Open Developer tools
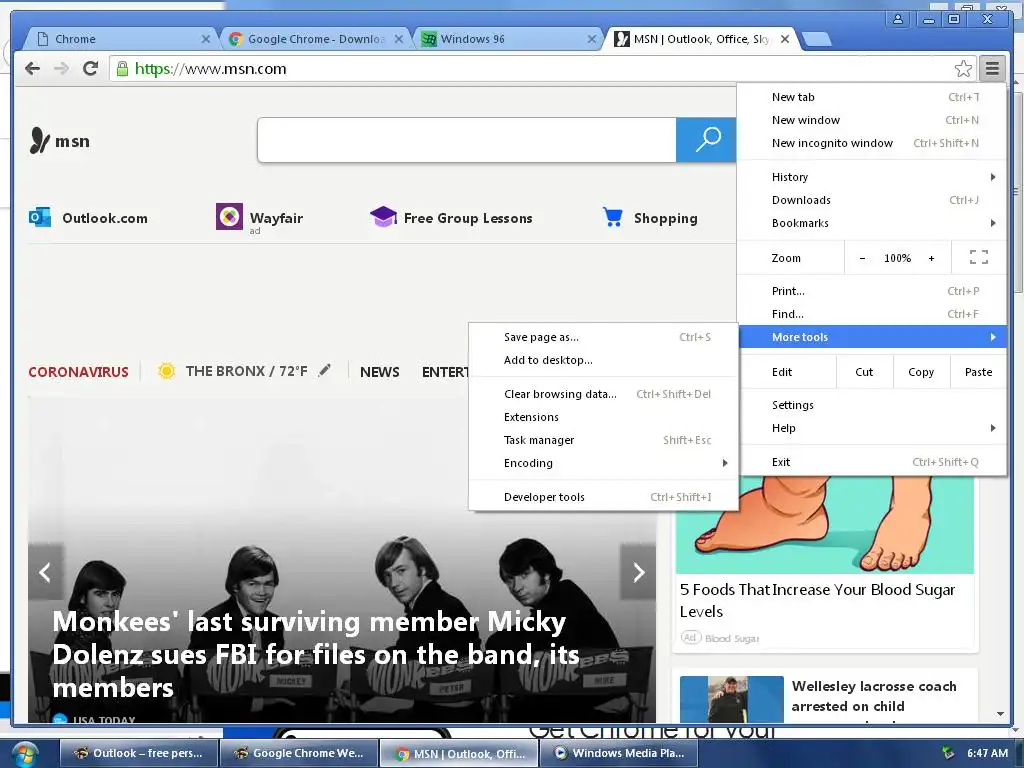Screen dimensions: 1024x768 point(604,497)
